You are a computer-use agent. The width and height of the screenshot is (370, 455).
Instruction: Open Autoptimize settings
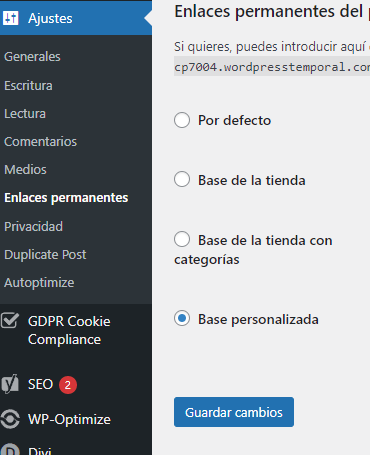pyautogui.click(x=39, y=283)
